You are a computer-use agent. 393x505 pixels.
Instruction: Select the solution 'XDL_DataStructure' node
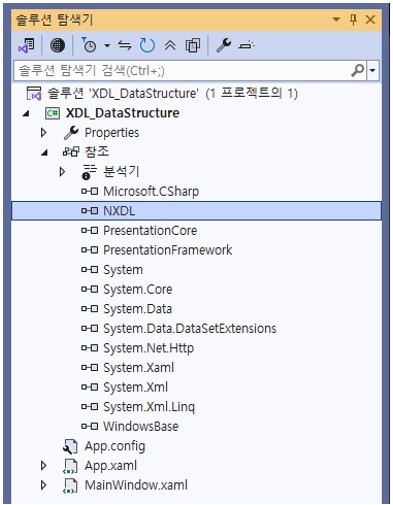coord(172,93)
